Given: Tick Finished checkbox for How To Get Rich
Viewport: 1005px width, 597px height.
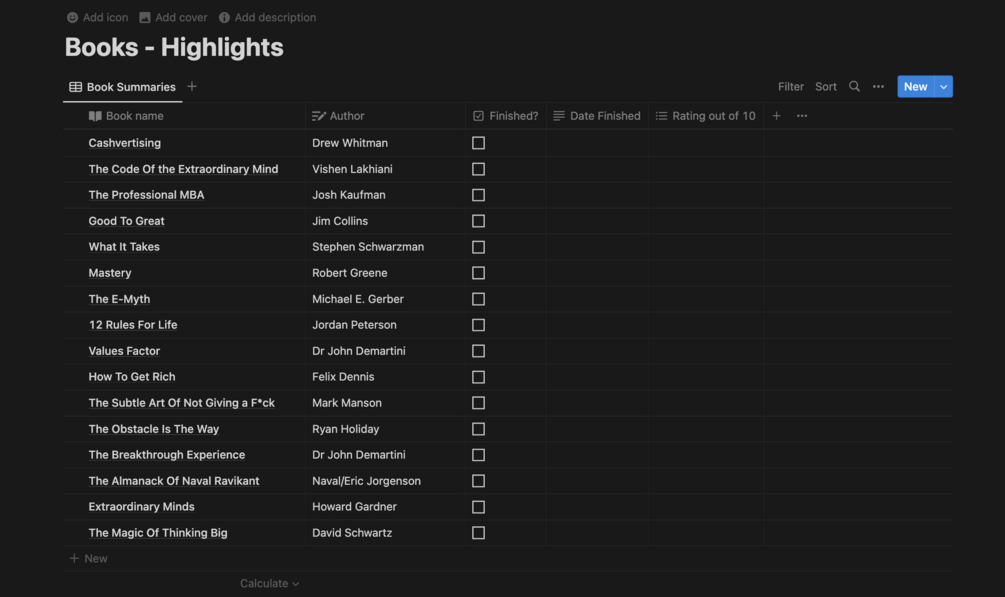Looking at the screenshot, I should click(x=478, y=377).
